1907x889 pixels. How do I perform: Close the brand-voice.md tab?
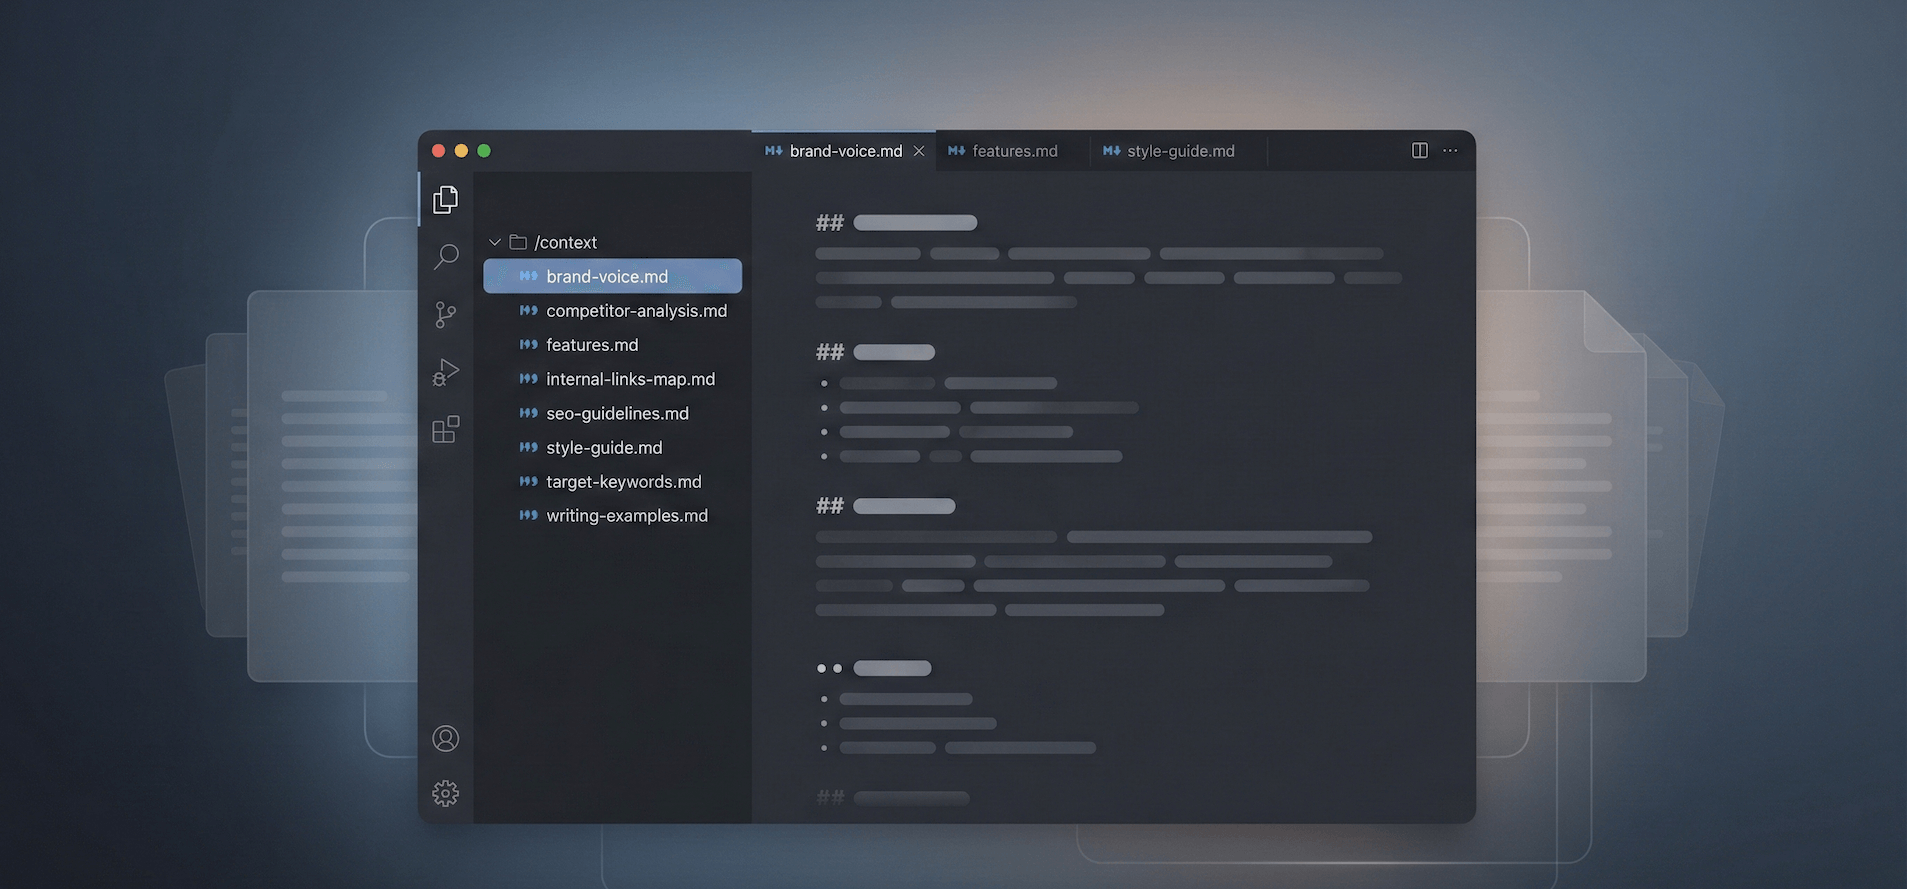coord(919,151)
